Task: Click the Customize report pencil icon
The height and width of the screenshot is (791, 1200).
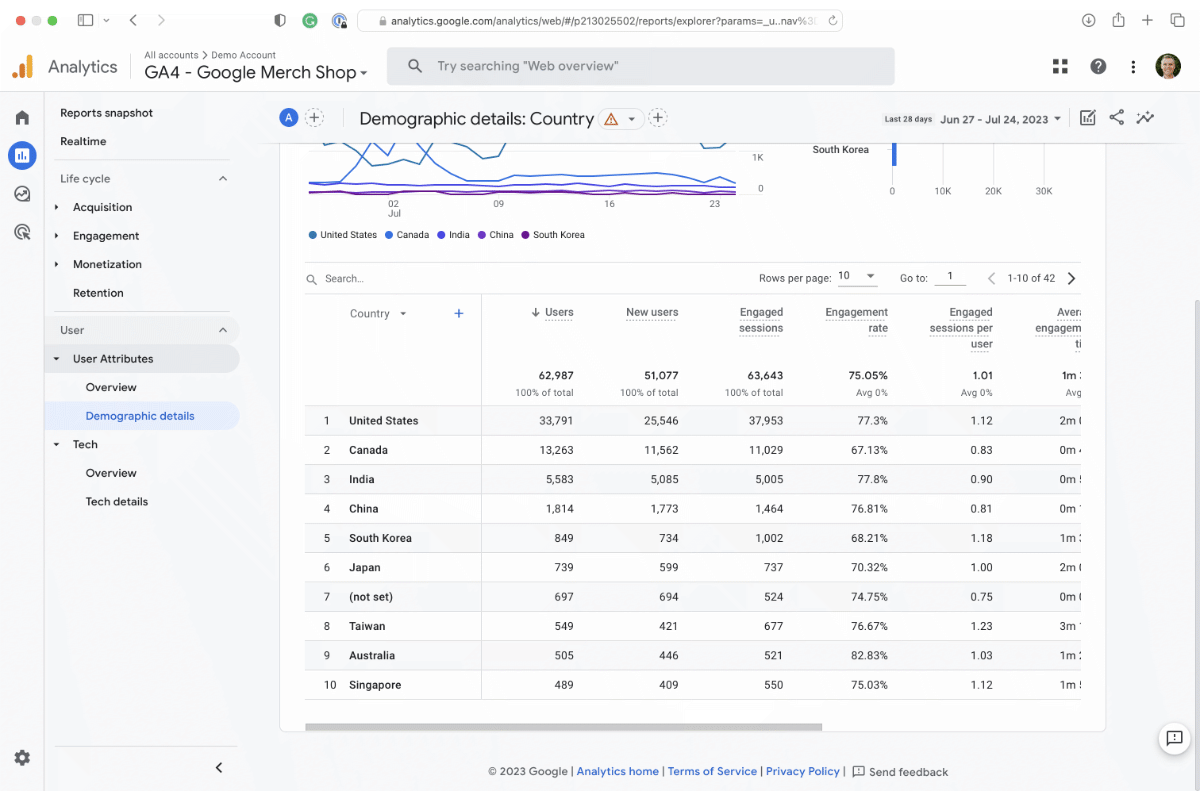Action: click(1088, 117)
